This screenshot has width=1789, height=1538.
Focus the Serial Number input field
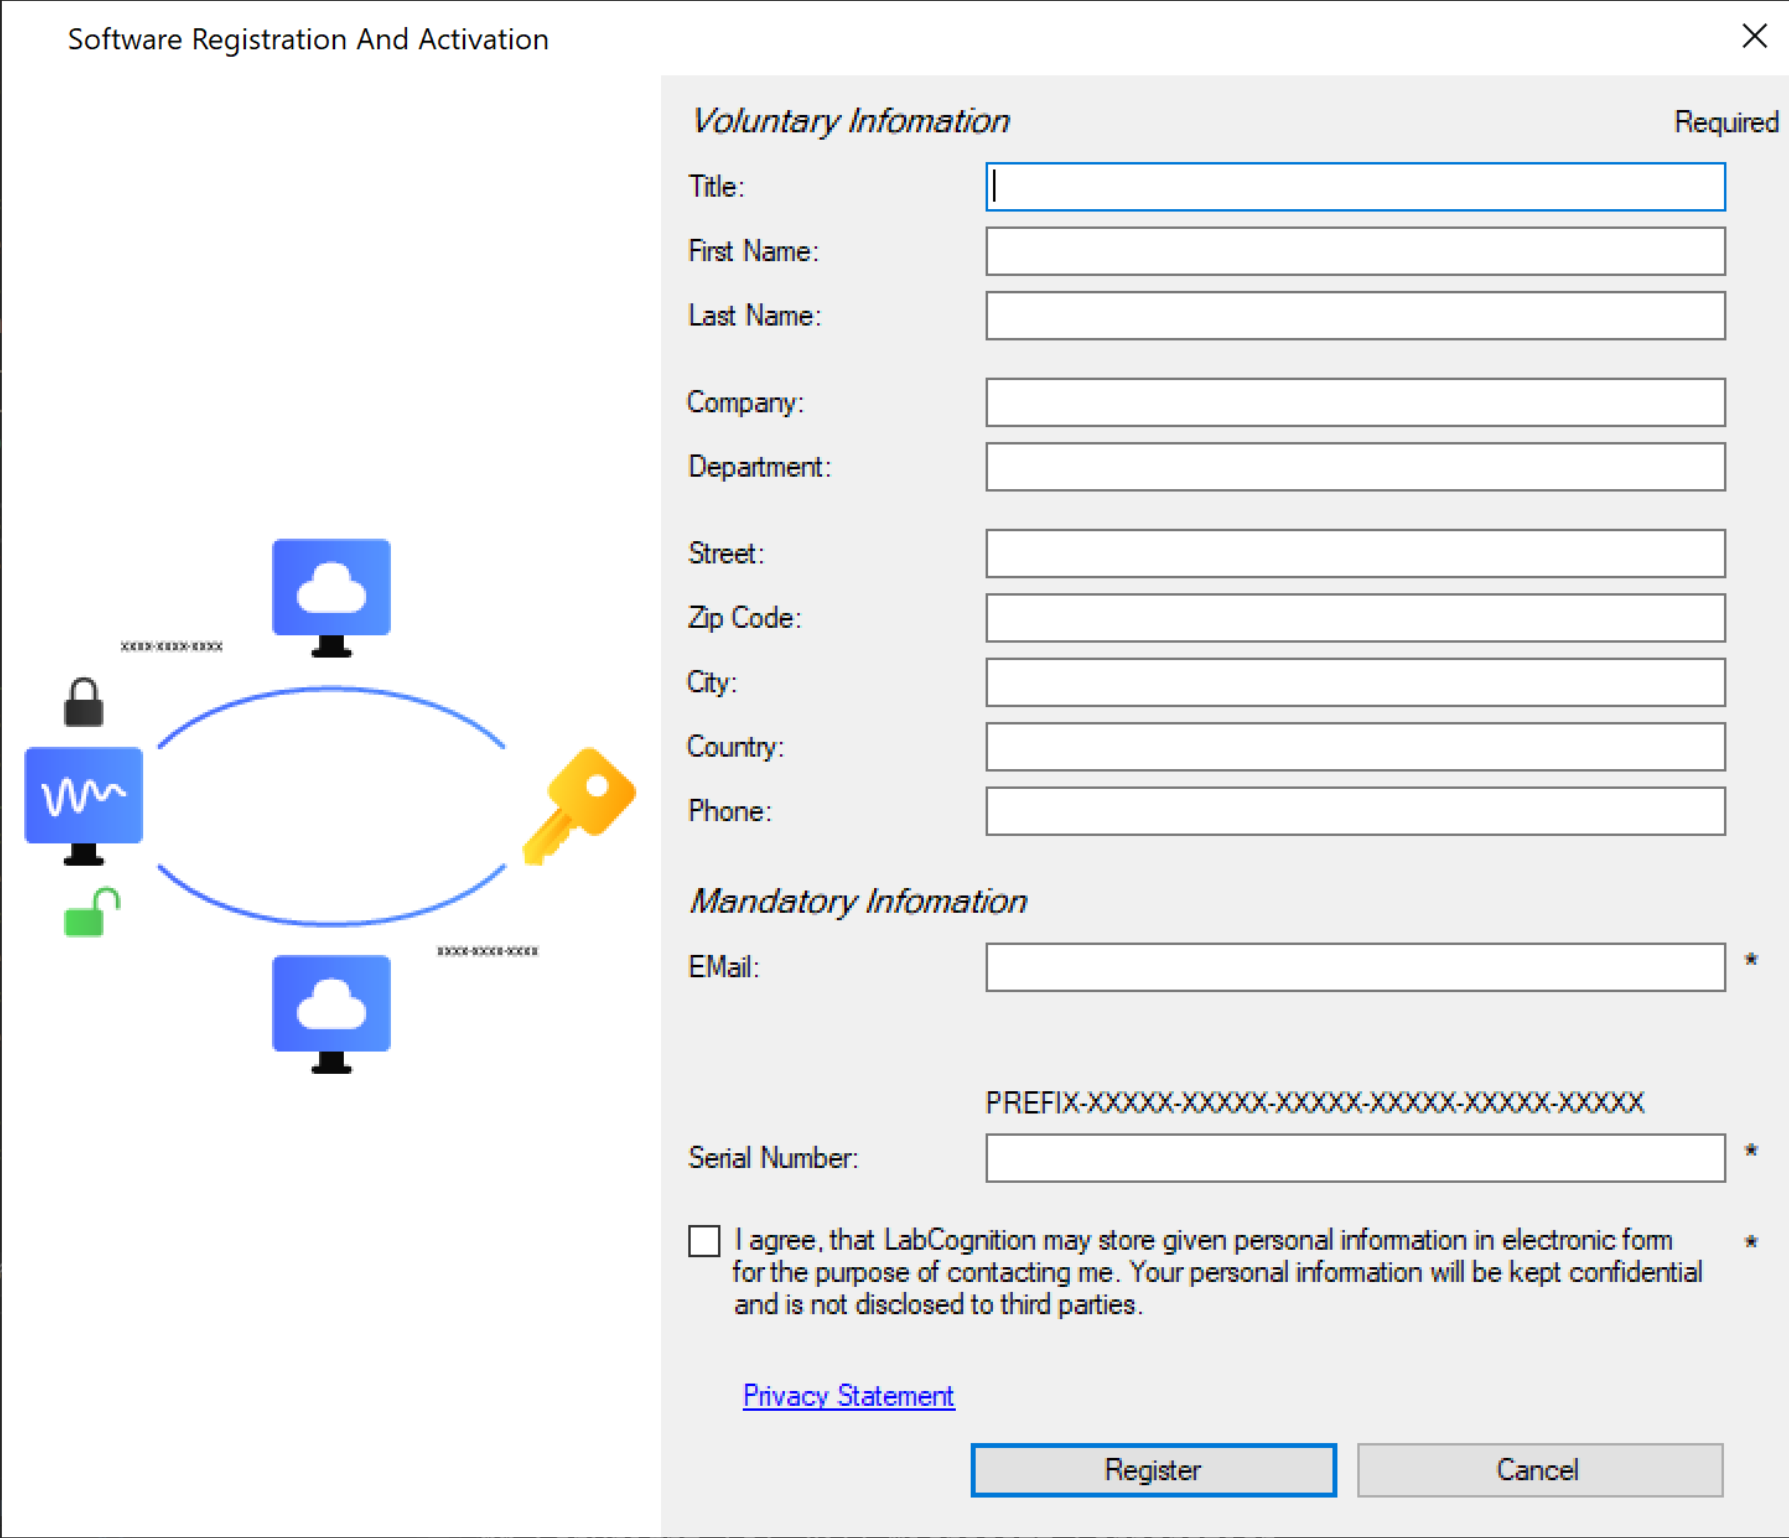[1354, 1158]
